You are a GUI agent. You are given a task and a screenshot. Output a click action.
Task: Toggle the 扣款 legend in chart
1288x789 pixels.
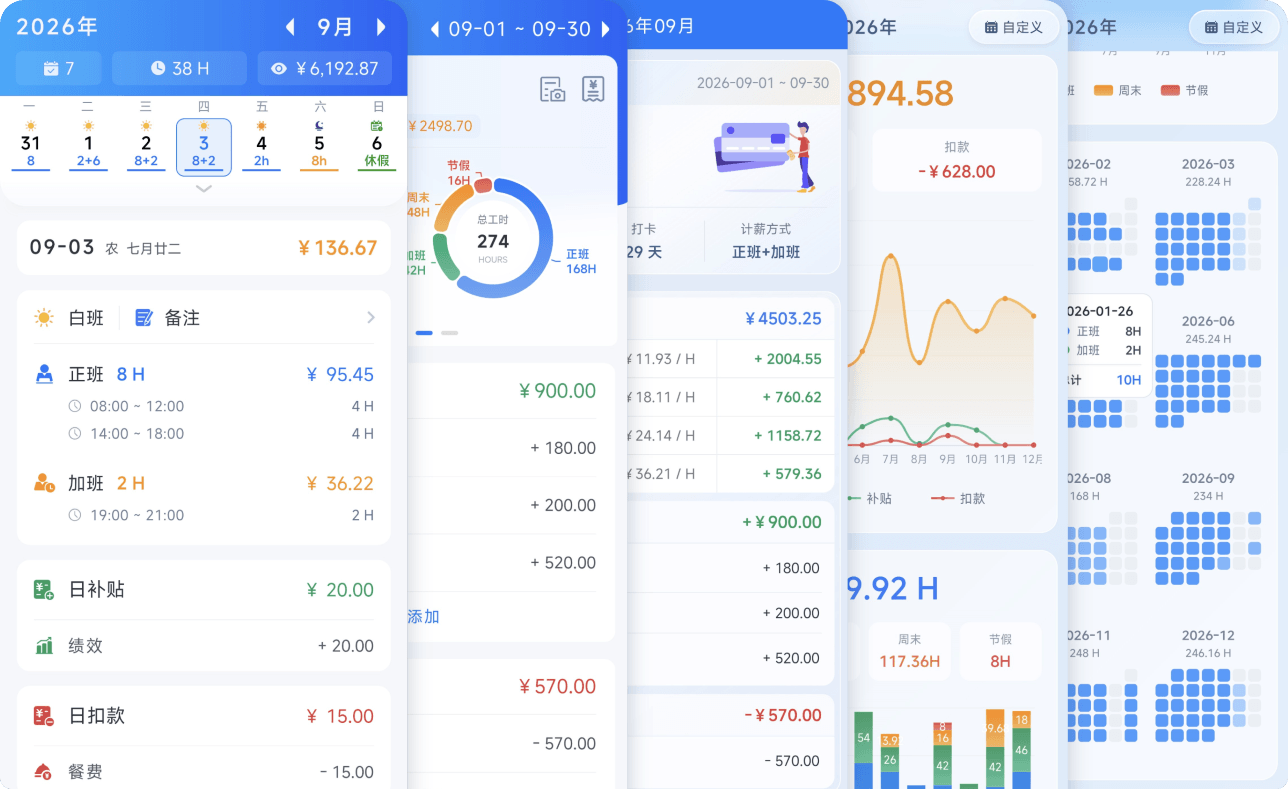click(x=958, y=498)
